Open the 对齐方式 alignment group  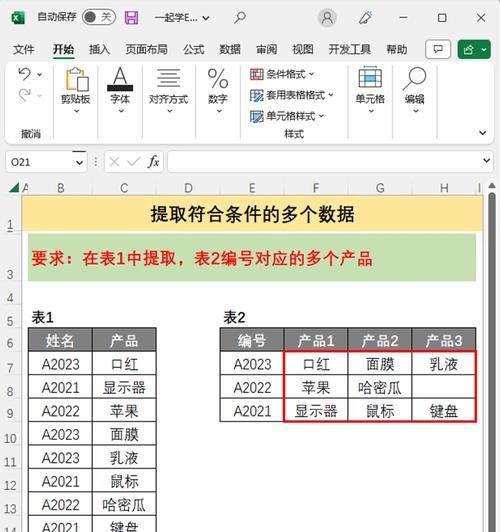pos(169,90)
